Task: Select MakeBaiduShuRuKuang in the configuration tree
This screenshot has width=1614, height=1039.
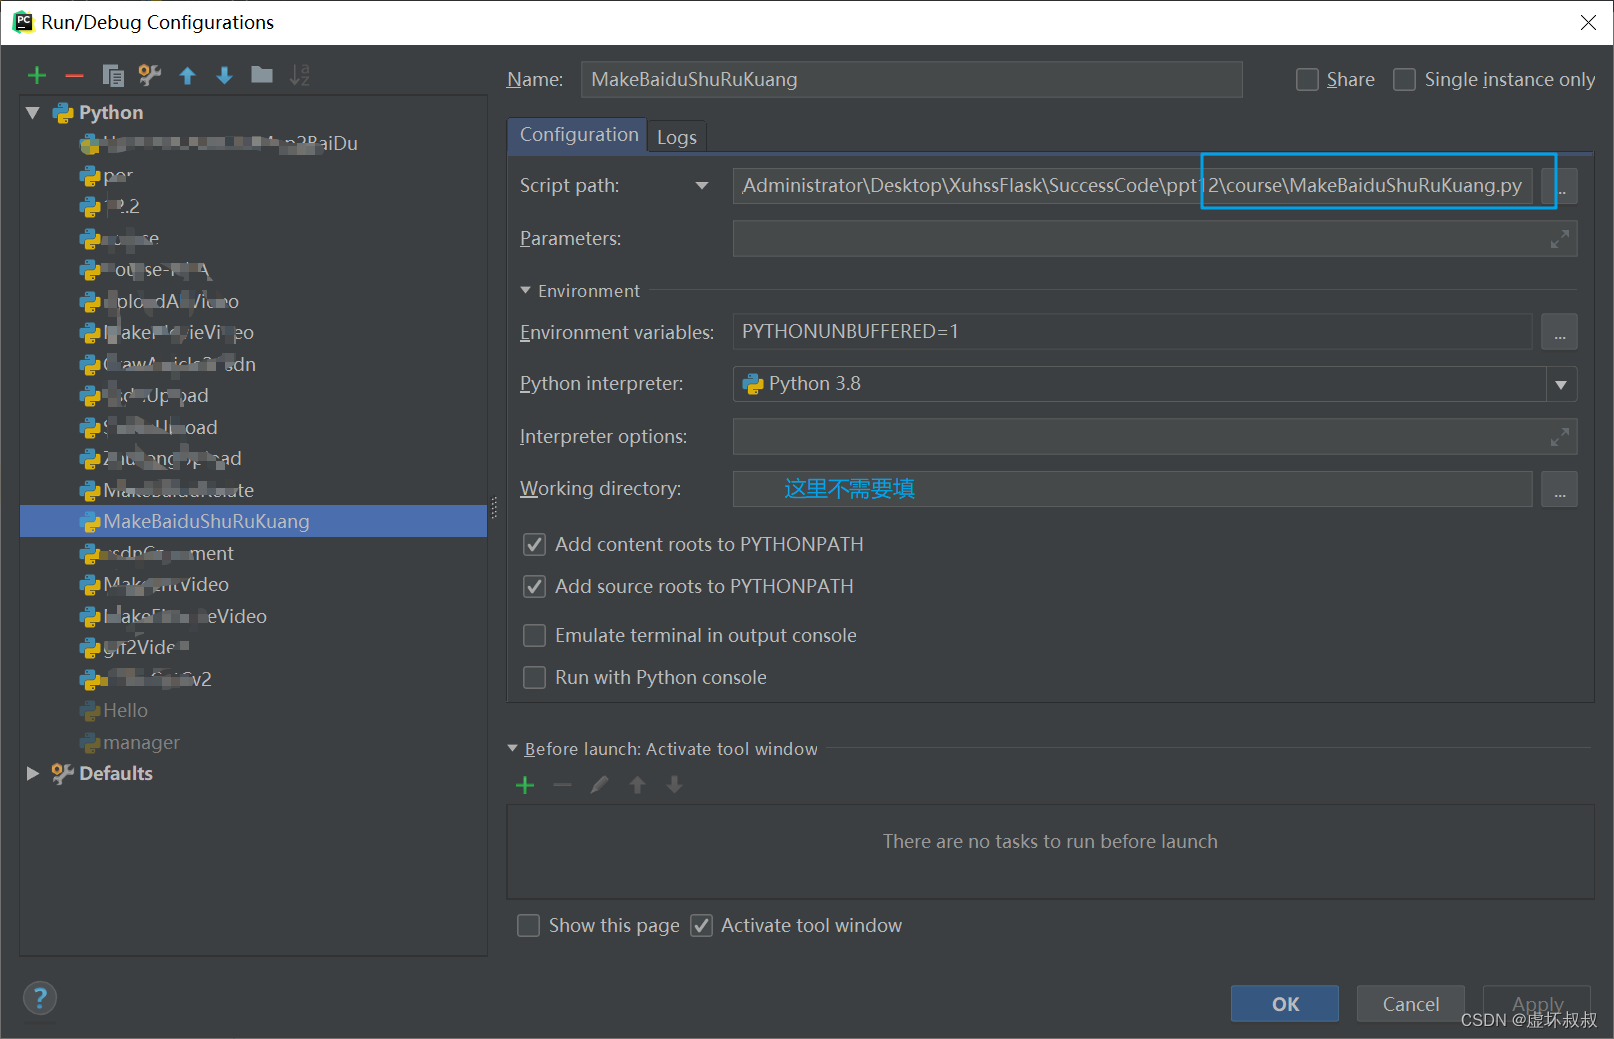Action: 254,521
